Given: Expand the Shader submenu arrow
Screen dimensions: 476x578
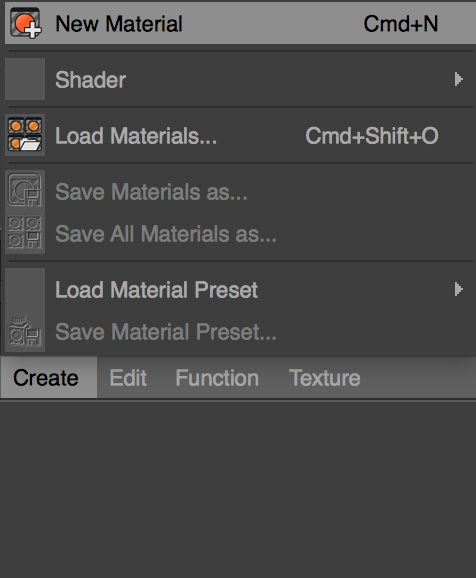Looking at the screenshot, I should pyautogui.click(x=458, y=79).
